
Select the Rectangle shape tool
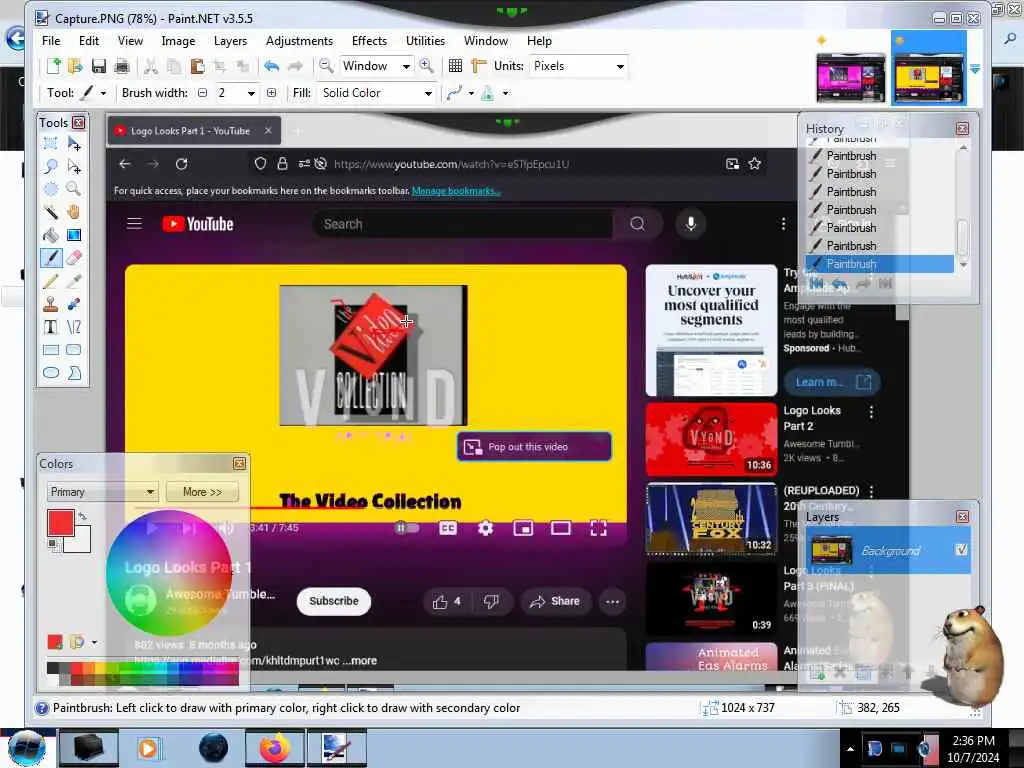pos(50,349)
